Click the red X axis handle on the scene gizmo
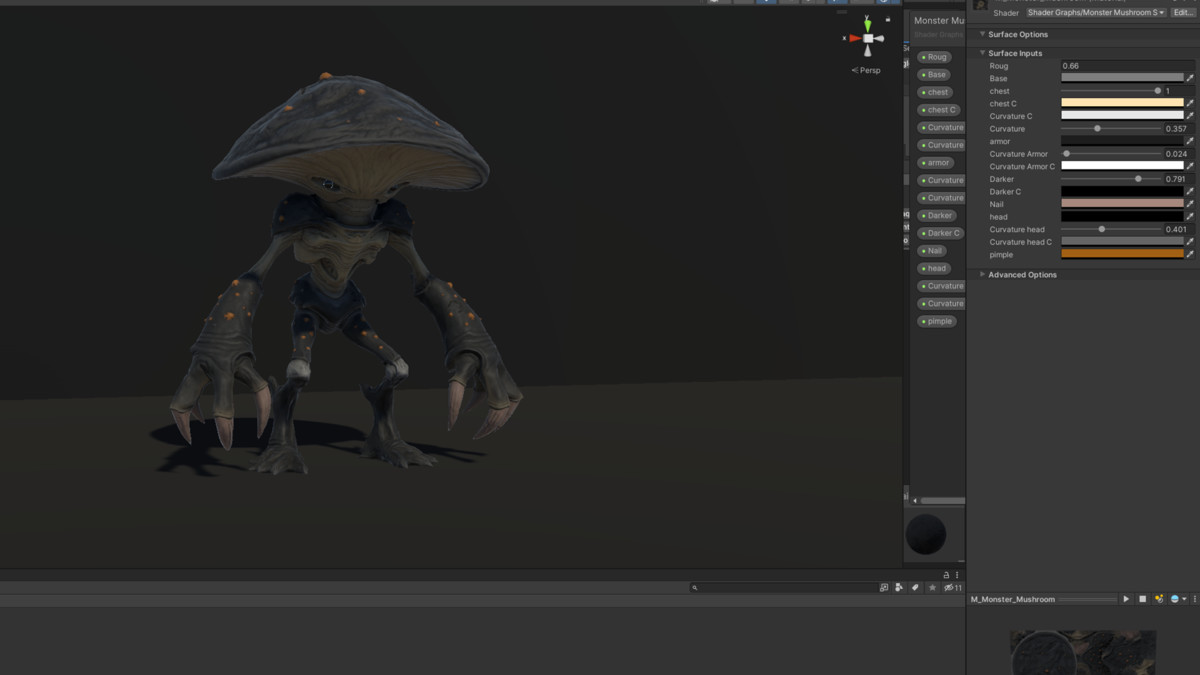 [853, 38]
